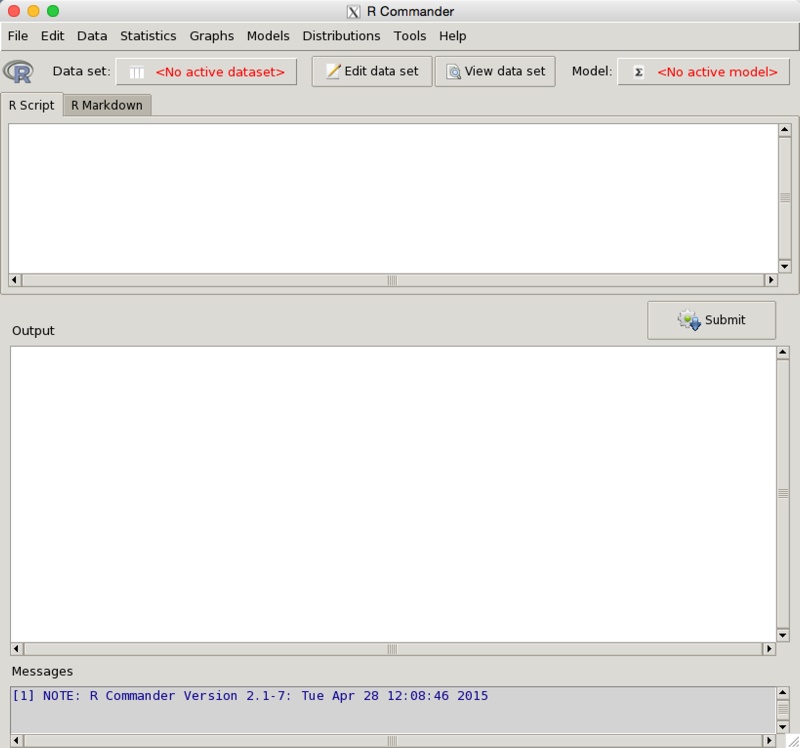Click the script pane scroll down arrow

[785, 266]
